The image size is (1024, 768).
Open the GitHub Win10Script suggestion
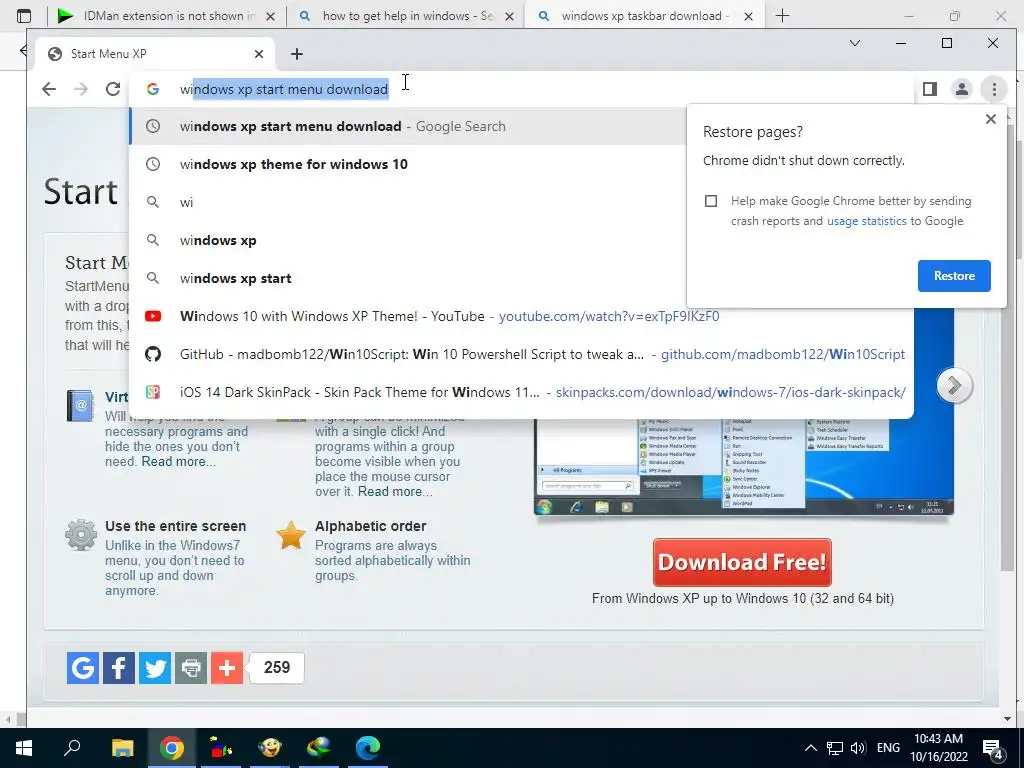point(521,354)
